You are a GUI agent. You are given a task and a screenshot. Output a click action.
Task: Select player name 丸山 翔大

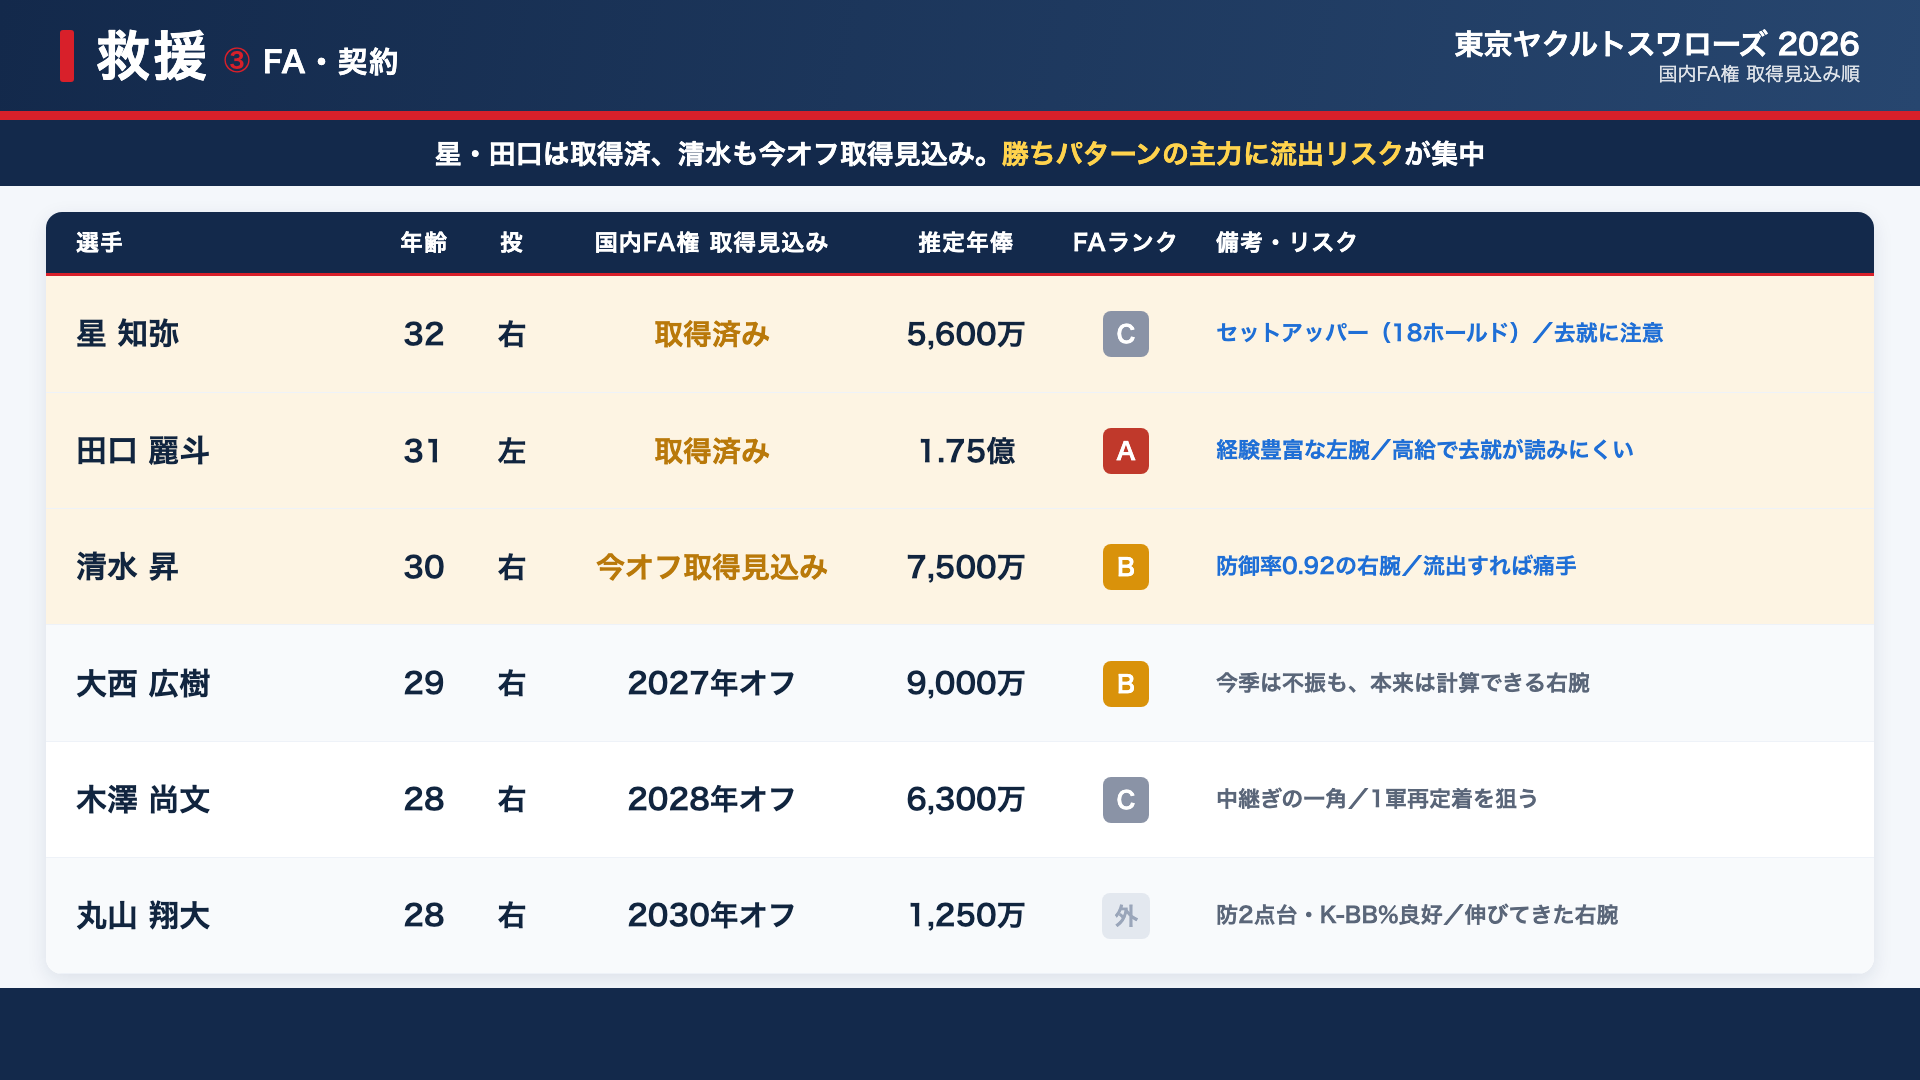pyautogui.click(x=143, y=916)
